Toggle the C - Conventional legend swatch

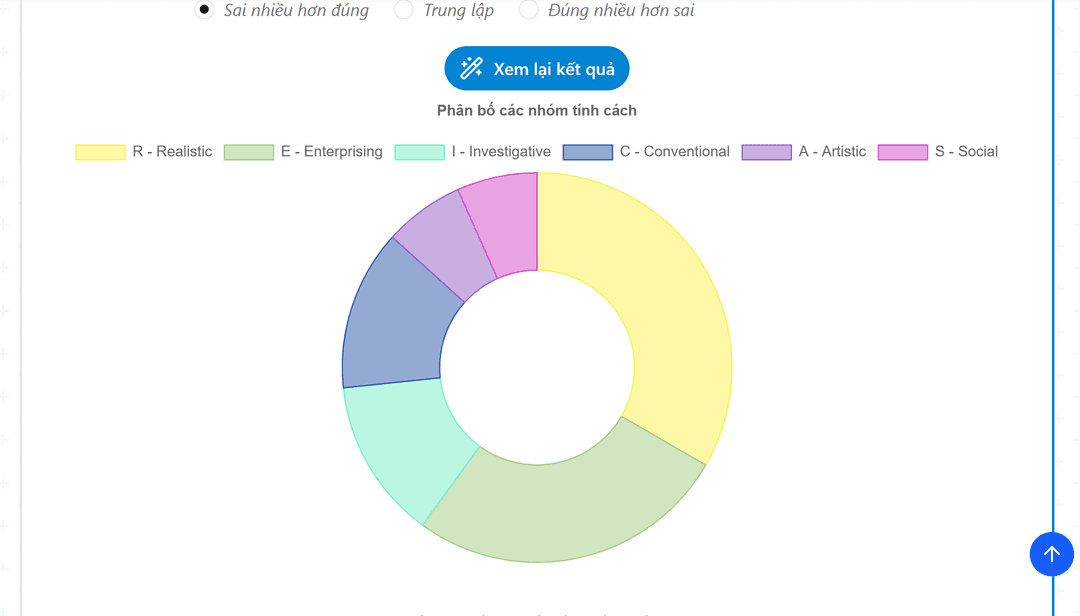pos(587,152)
